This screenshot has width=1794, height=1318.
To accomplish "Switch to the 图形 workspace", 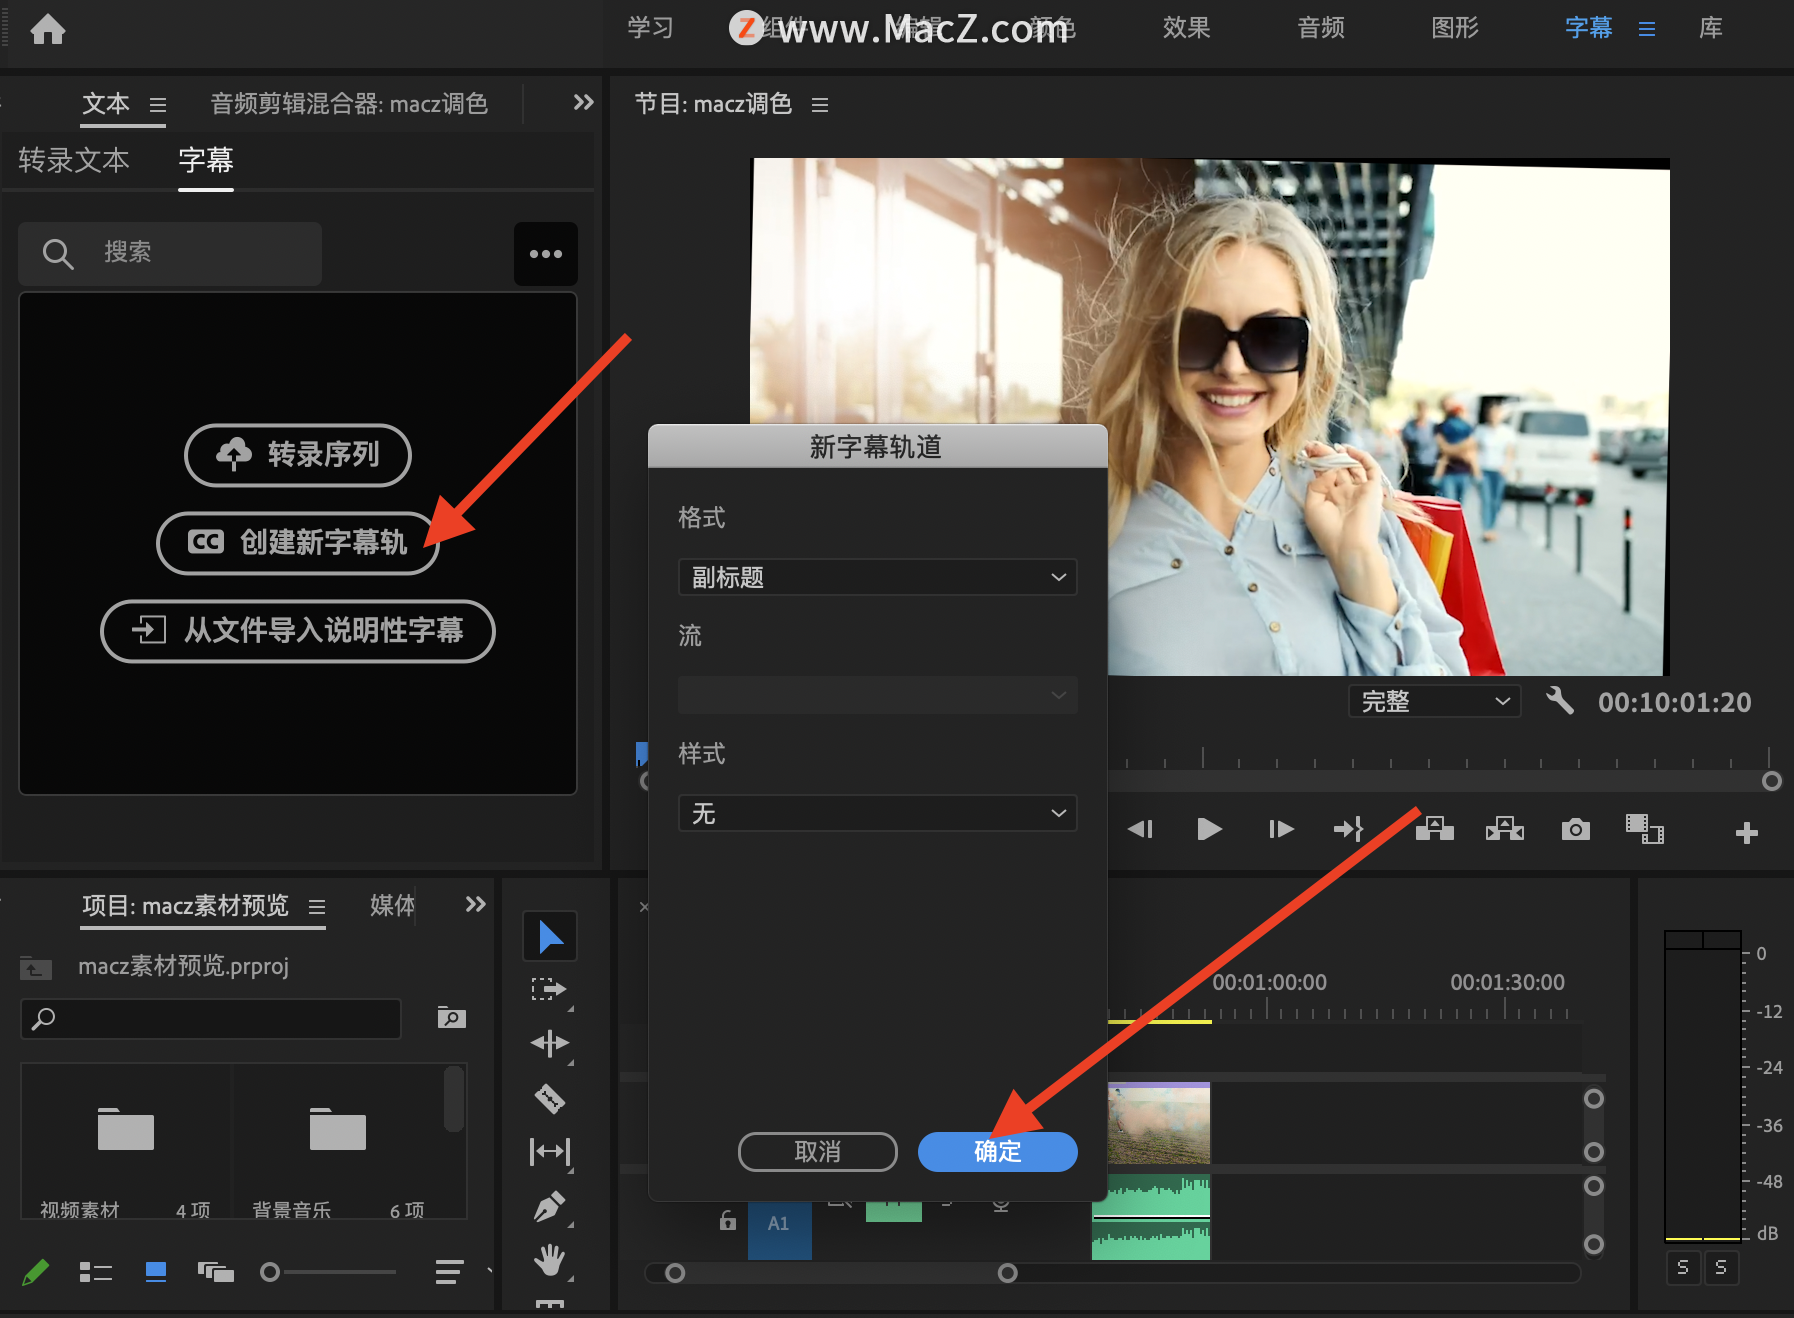I will point(1455,28).
